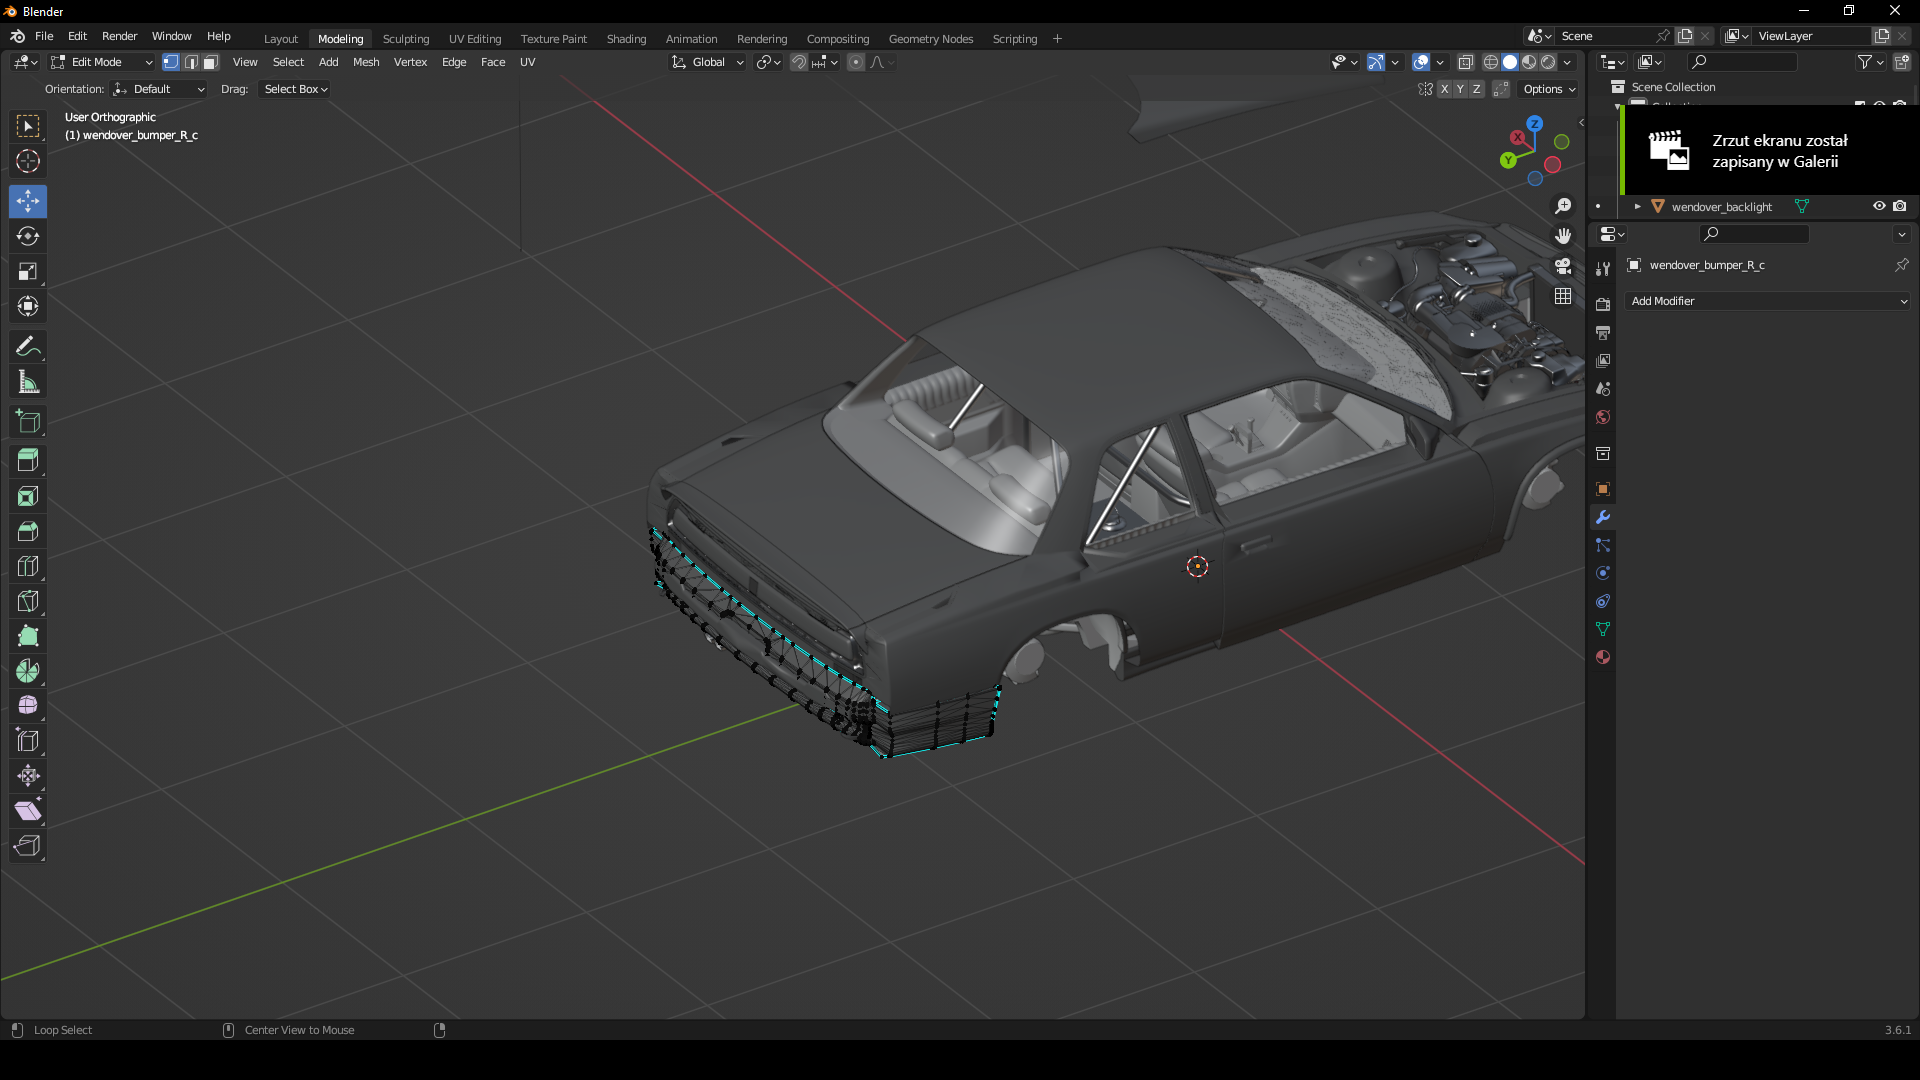Disable wendover_backlight in renders
This screenshot has width=1920, height=1080.
[x=1899, y=206]
